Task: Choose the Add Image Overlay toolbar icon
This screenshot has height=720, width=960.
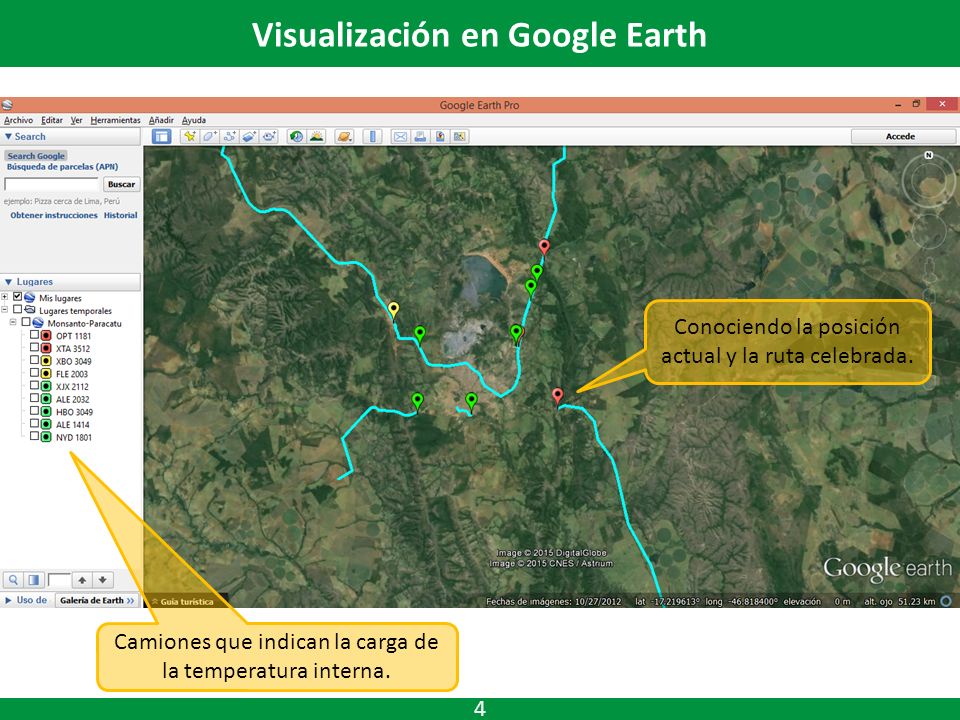Action: click(x=249, y=137)
